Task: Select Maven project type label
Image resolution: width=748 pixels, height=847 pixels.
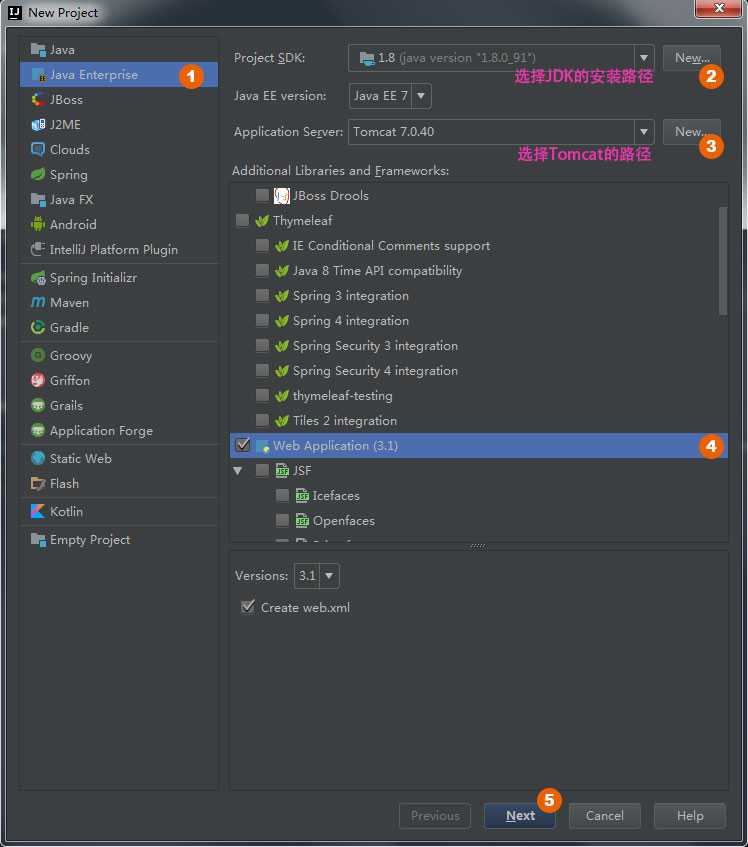Action: pyautogui.click(x=69, y=302)
